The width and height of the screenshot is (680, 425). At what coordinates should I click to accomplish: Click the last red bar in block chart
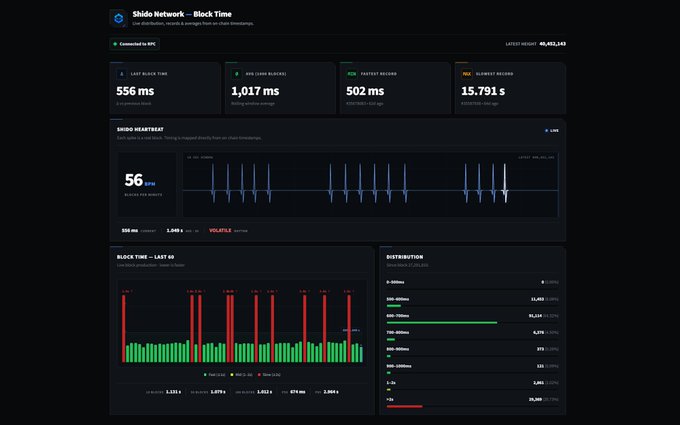[349, 329]
